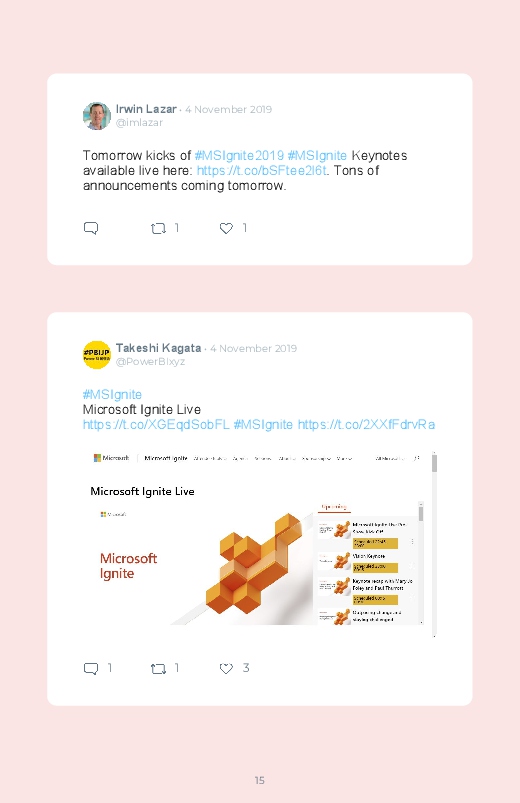Open the https://t.co/XGEqdSobFL link

(x=156, y=425)
